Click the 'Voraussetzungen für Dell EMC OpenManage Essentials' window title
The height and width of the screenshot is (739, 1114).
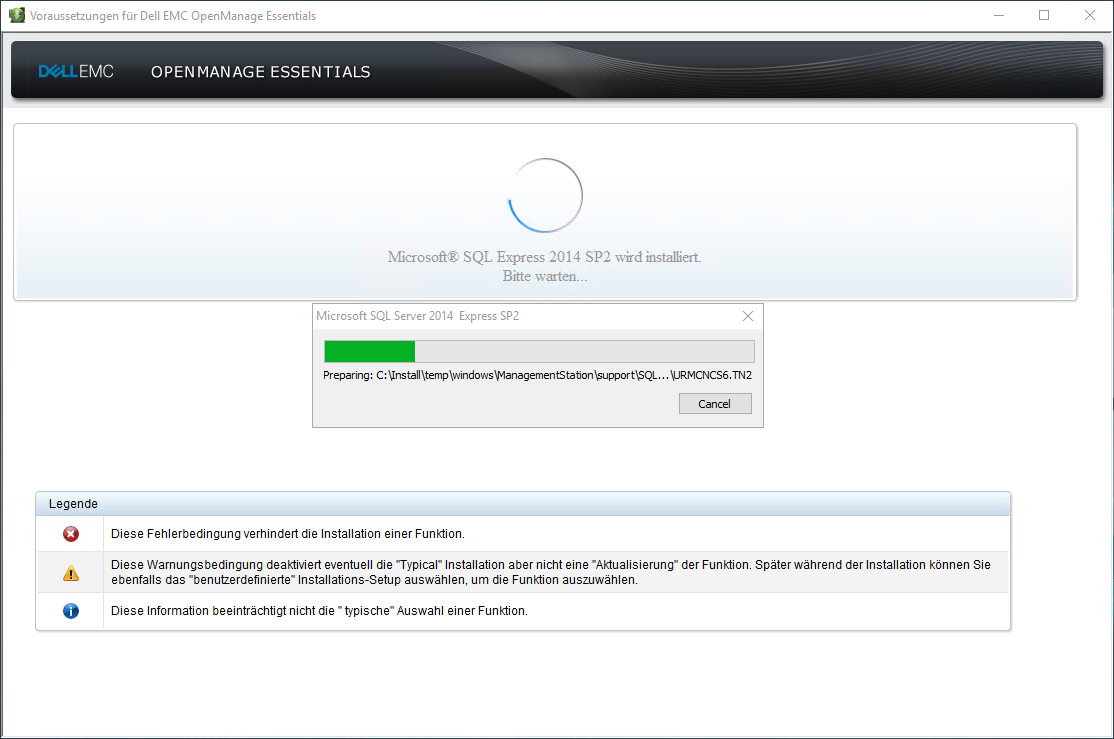(x=173, y=16)
